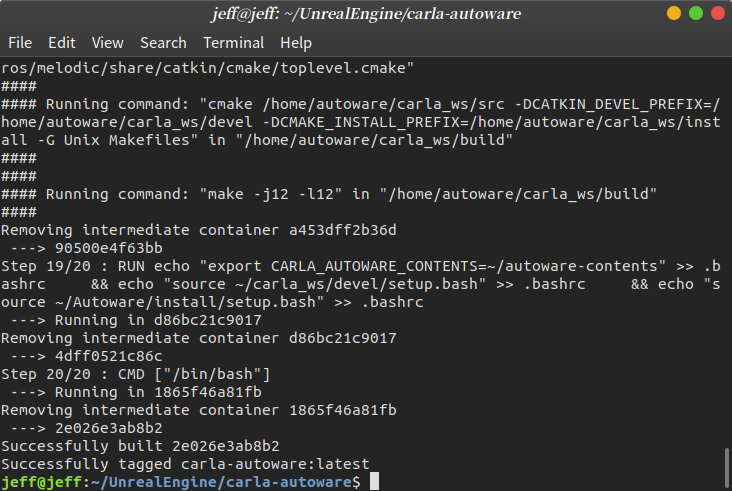
Task: Open the Search menu
Action: [x=163, y=43]
